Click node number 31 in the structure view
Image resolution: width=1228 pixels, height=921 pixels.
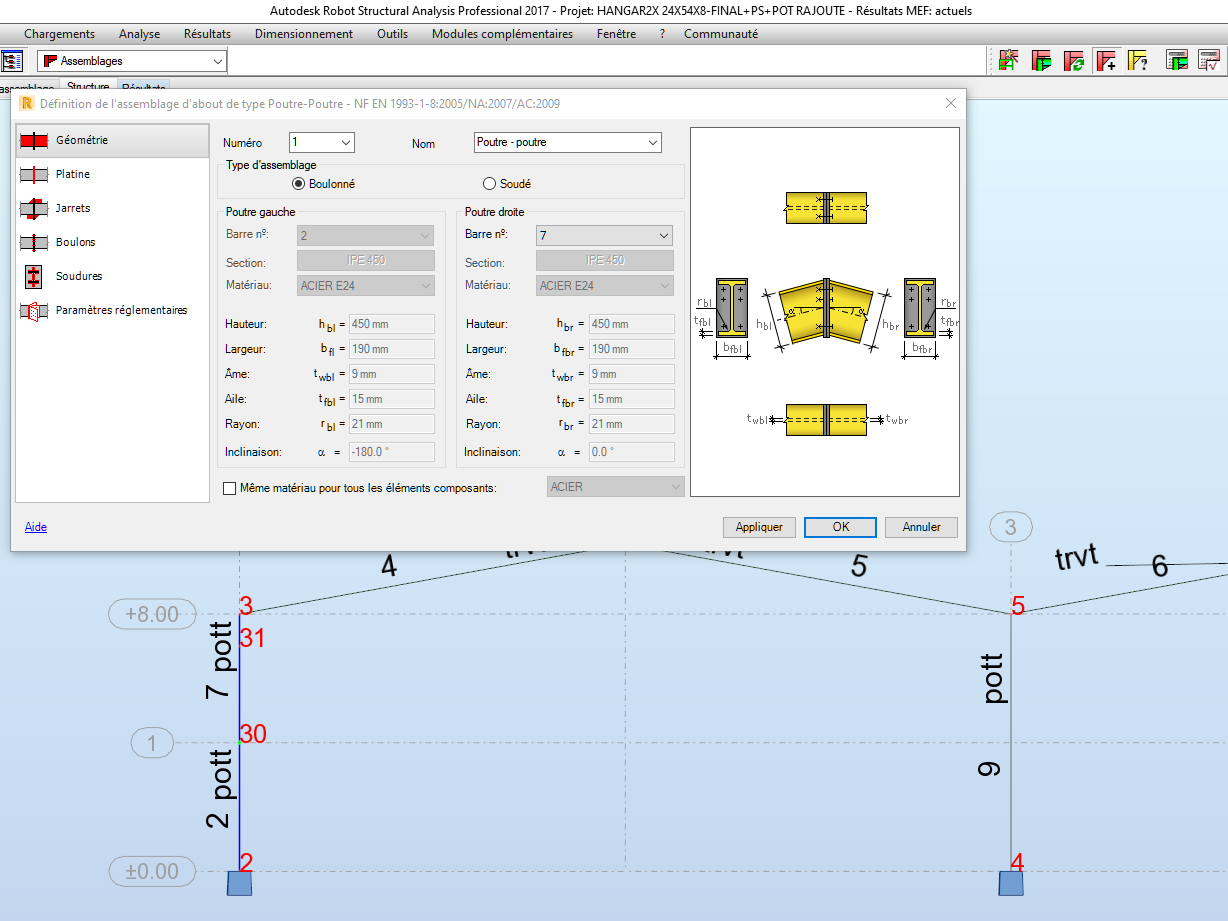coord(252,637)
